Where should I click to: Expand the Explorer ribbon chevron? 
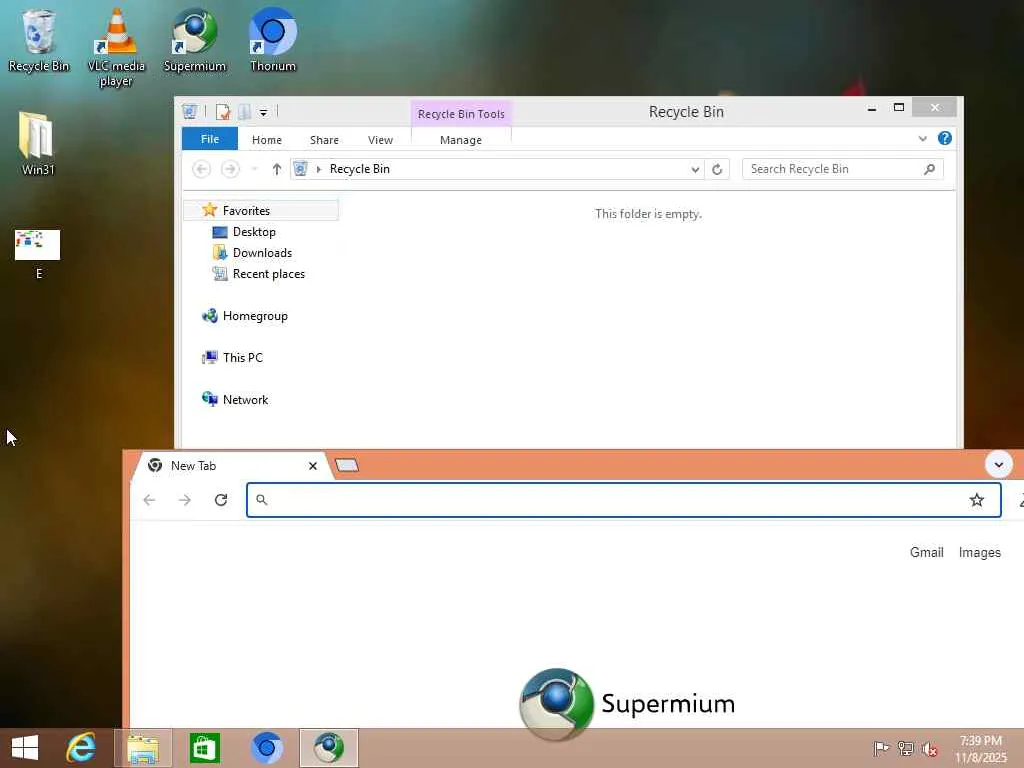click(922, 138)
